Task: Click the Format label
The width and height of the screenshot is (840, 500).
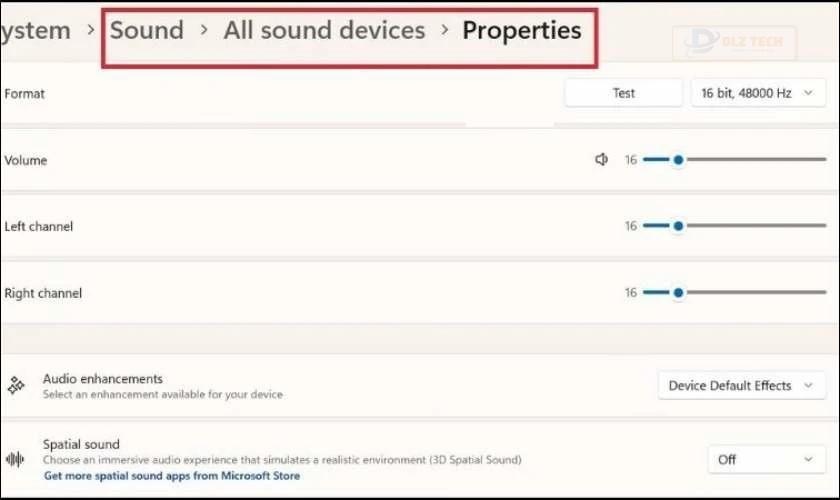Action: pos(25,94)
